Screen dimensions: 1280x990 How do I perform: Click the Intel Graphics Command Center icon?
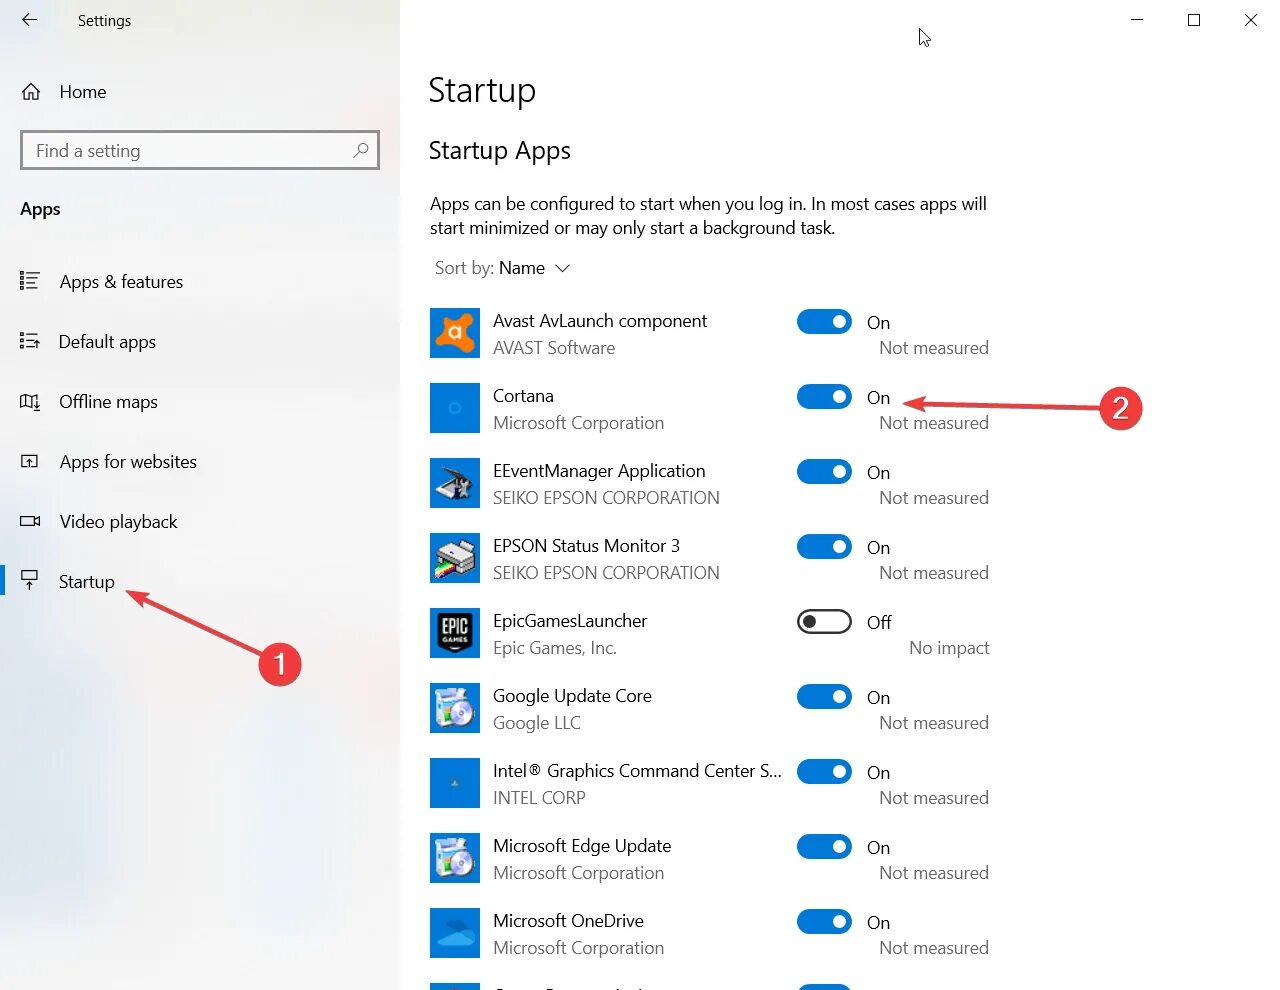455,783
